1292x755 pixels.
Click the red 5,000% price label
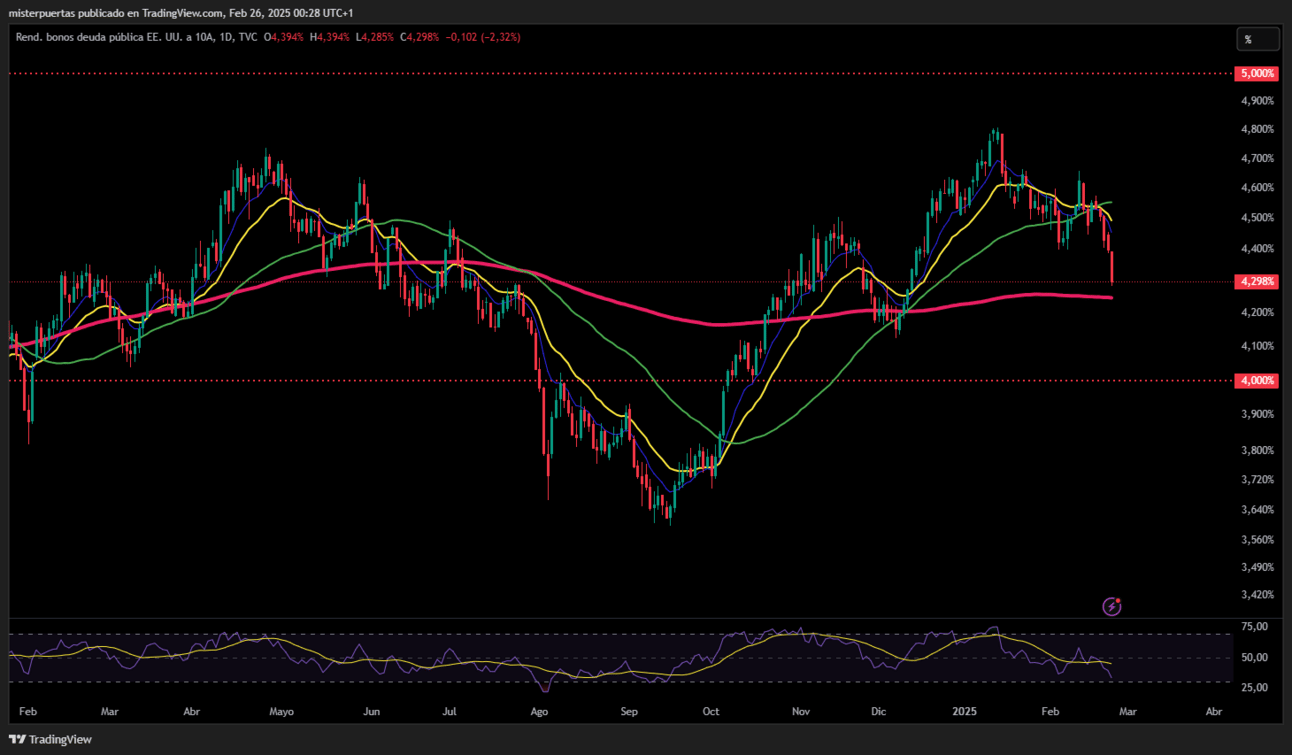coord(1257,74)
